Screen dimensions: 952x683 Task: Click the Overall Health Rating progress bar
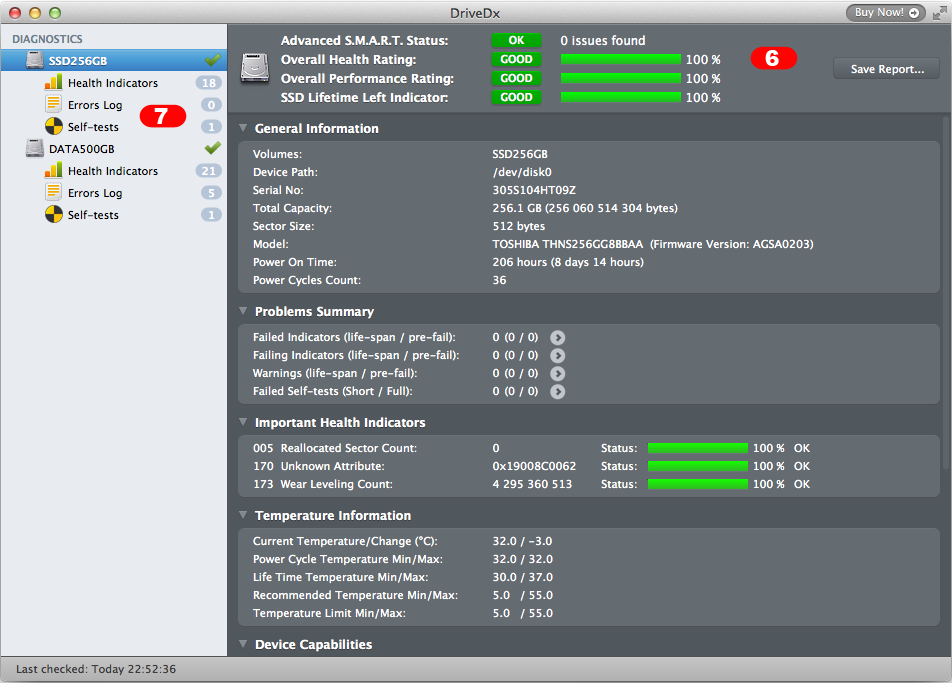point(620,59)
